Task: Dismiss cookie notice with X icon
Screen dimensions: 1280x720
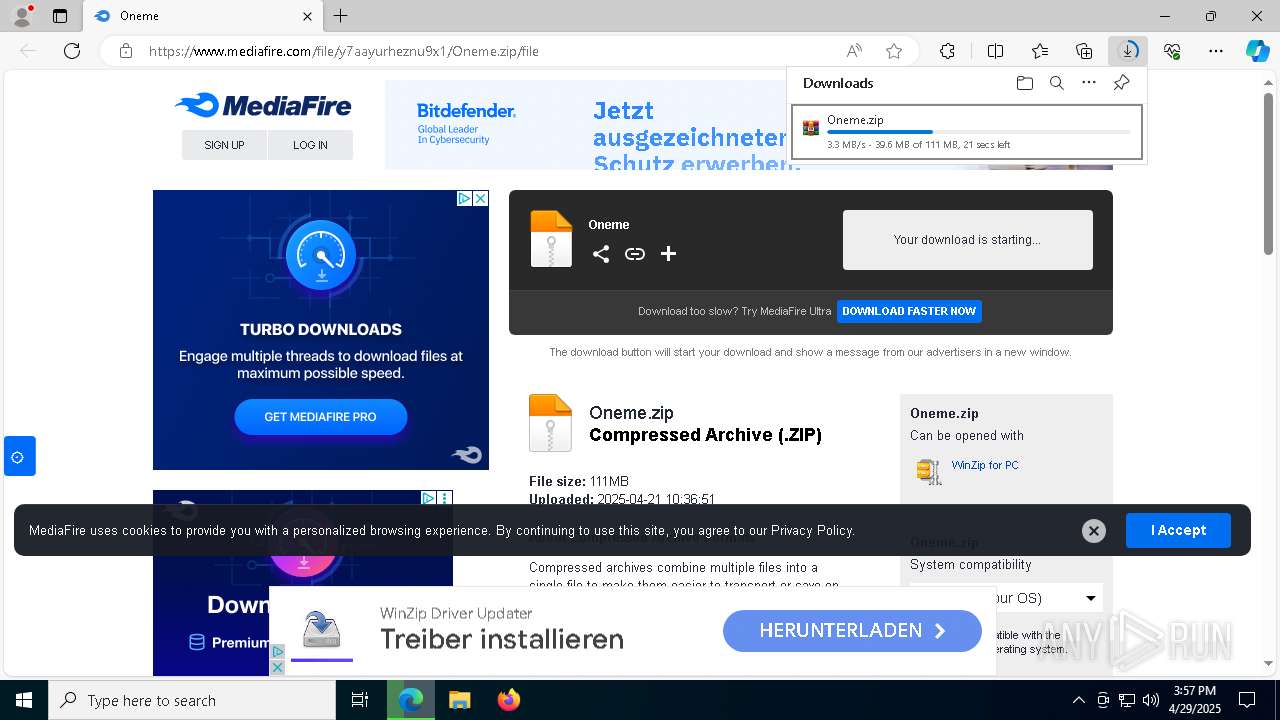Action: point(1093,531)
